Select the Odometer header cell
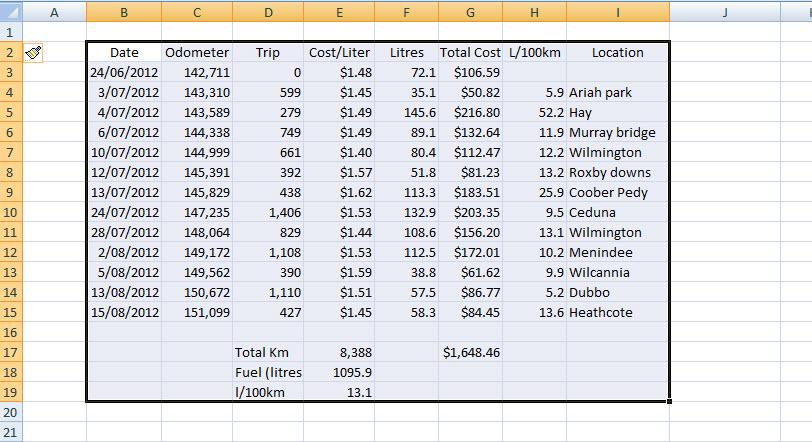 [197, 53]
